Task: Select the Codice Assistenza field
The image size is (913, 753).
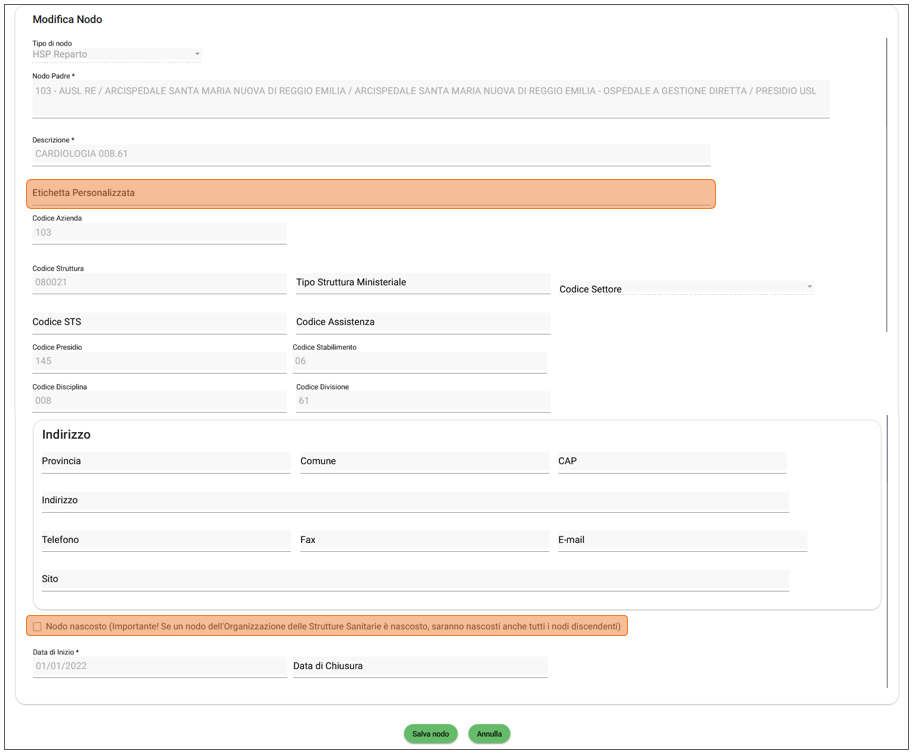Action: coord(422,323)
